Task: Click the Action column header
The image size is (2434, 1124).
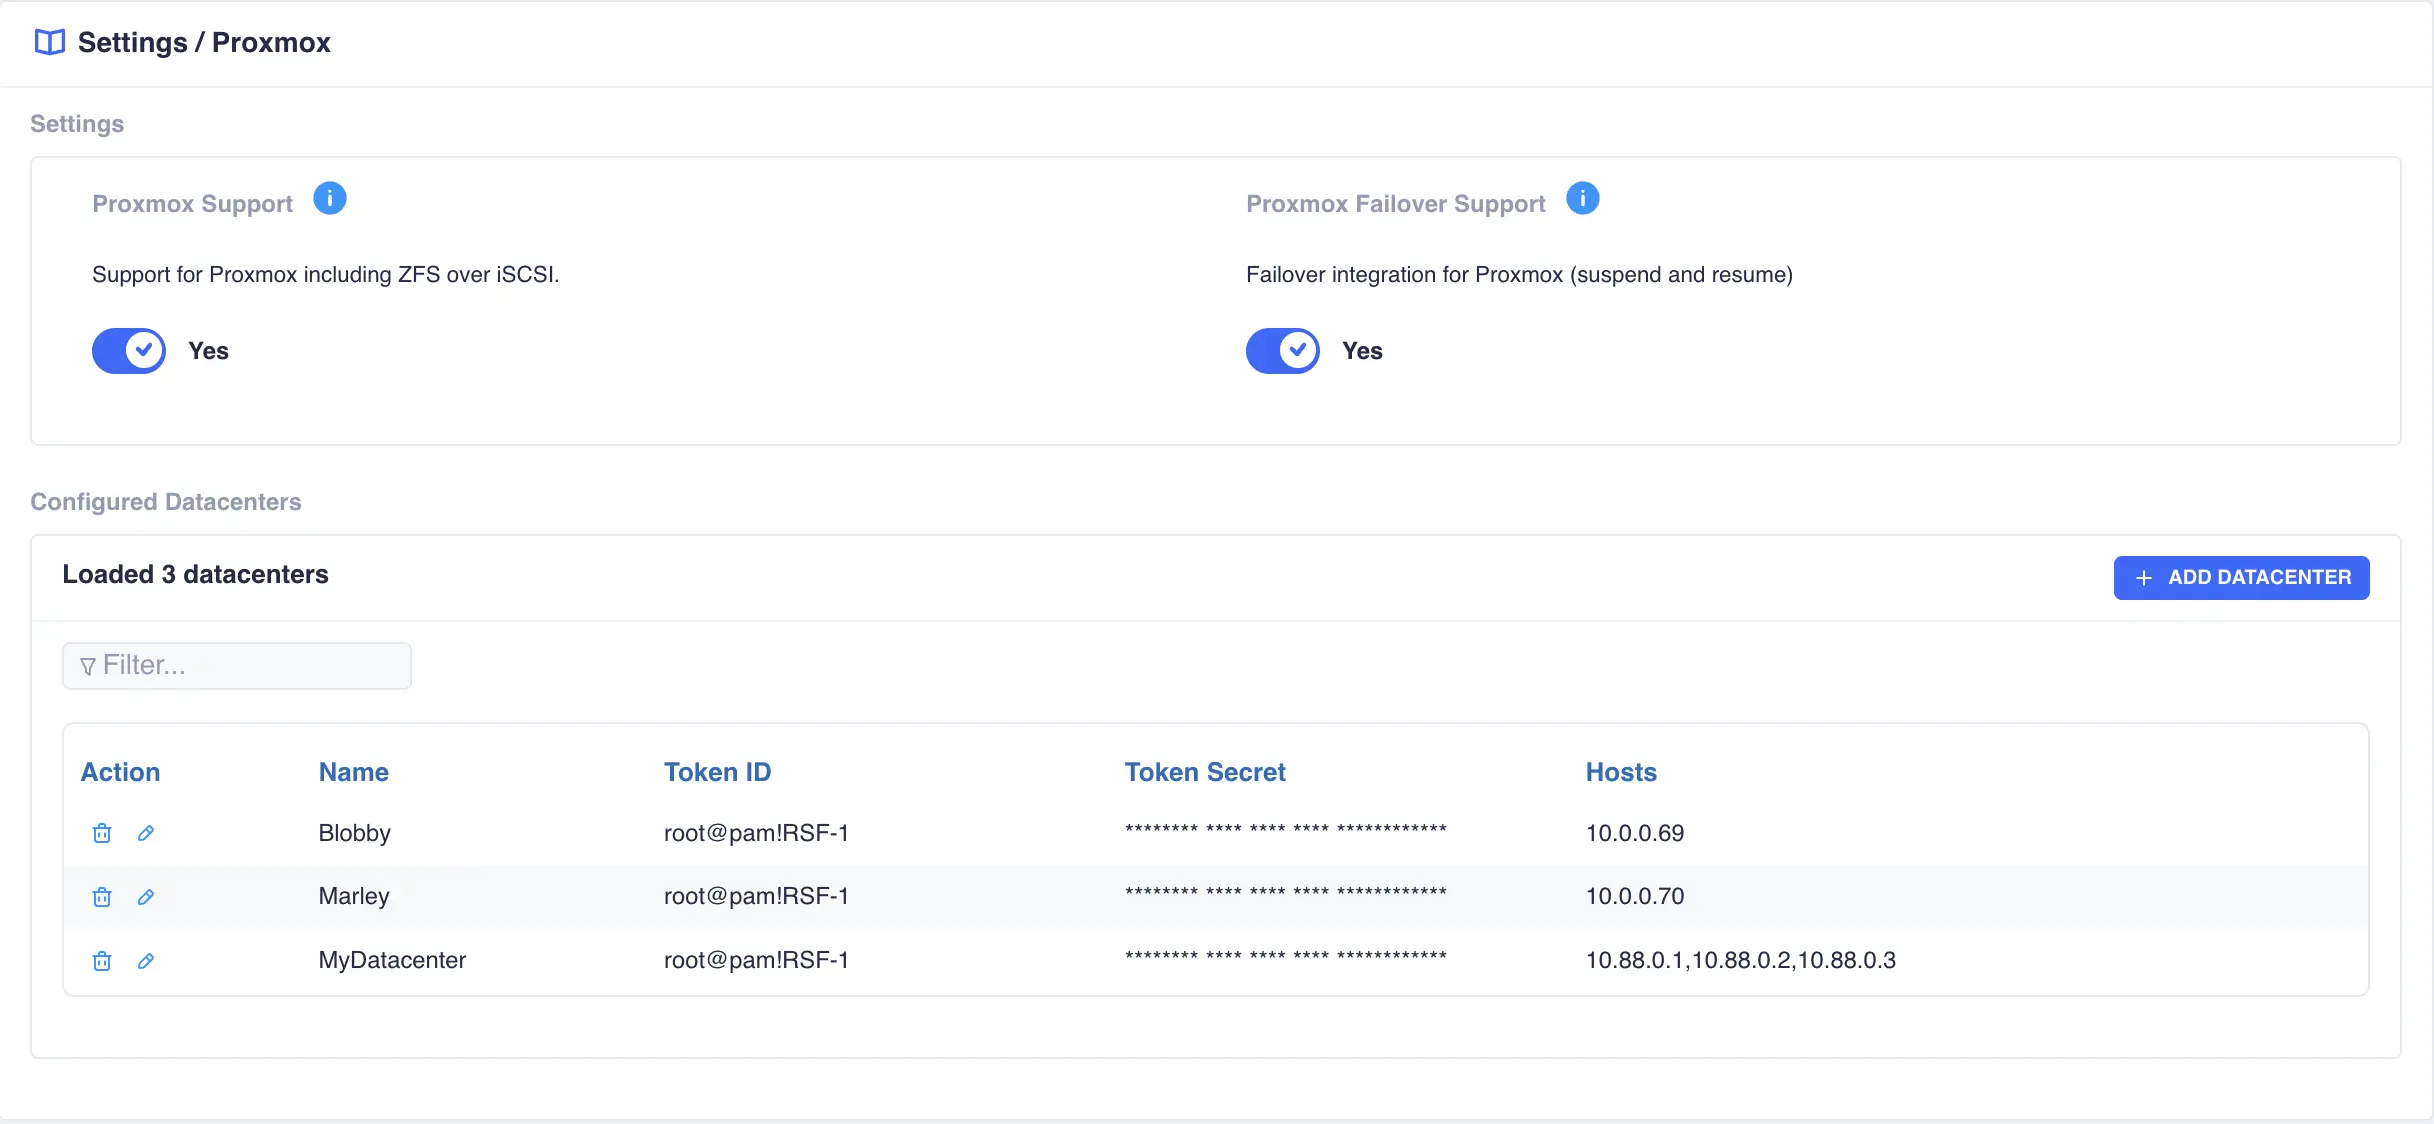Action: 120,772
